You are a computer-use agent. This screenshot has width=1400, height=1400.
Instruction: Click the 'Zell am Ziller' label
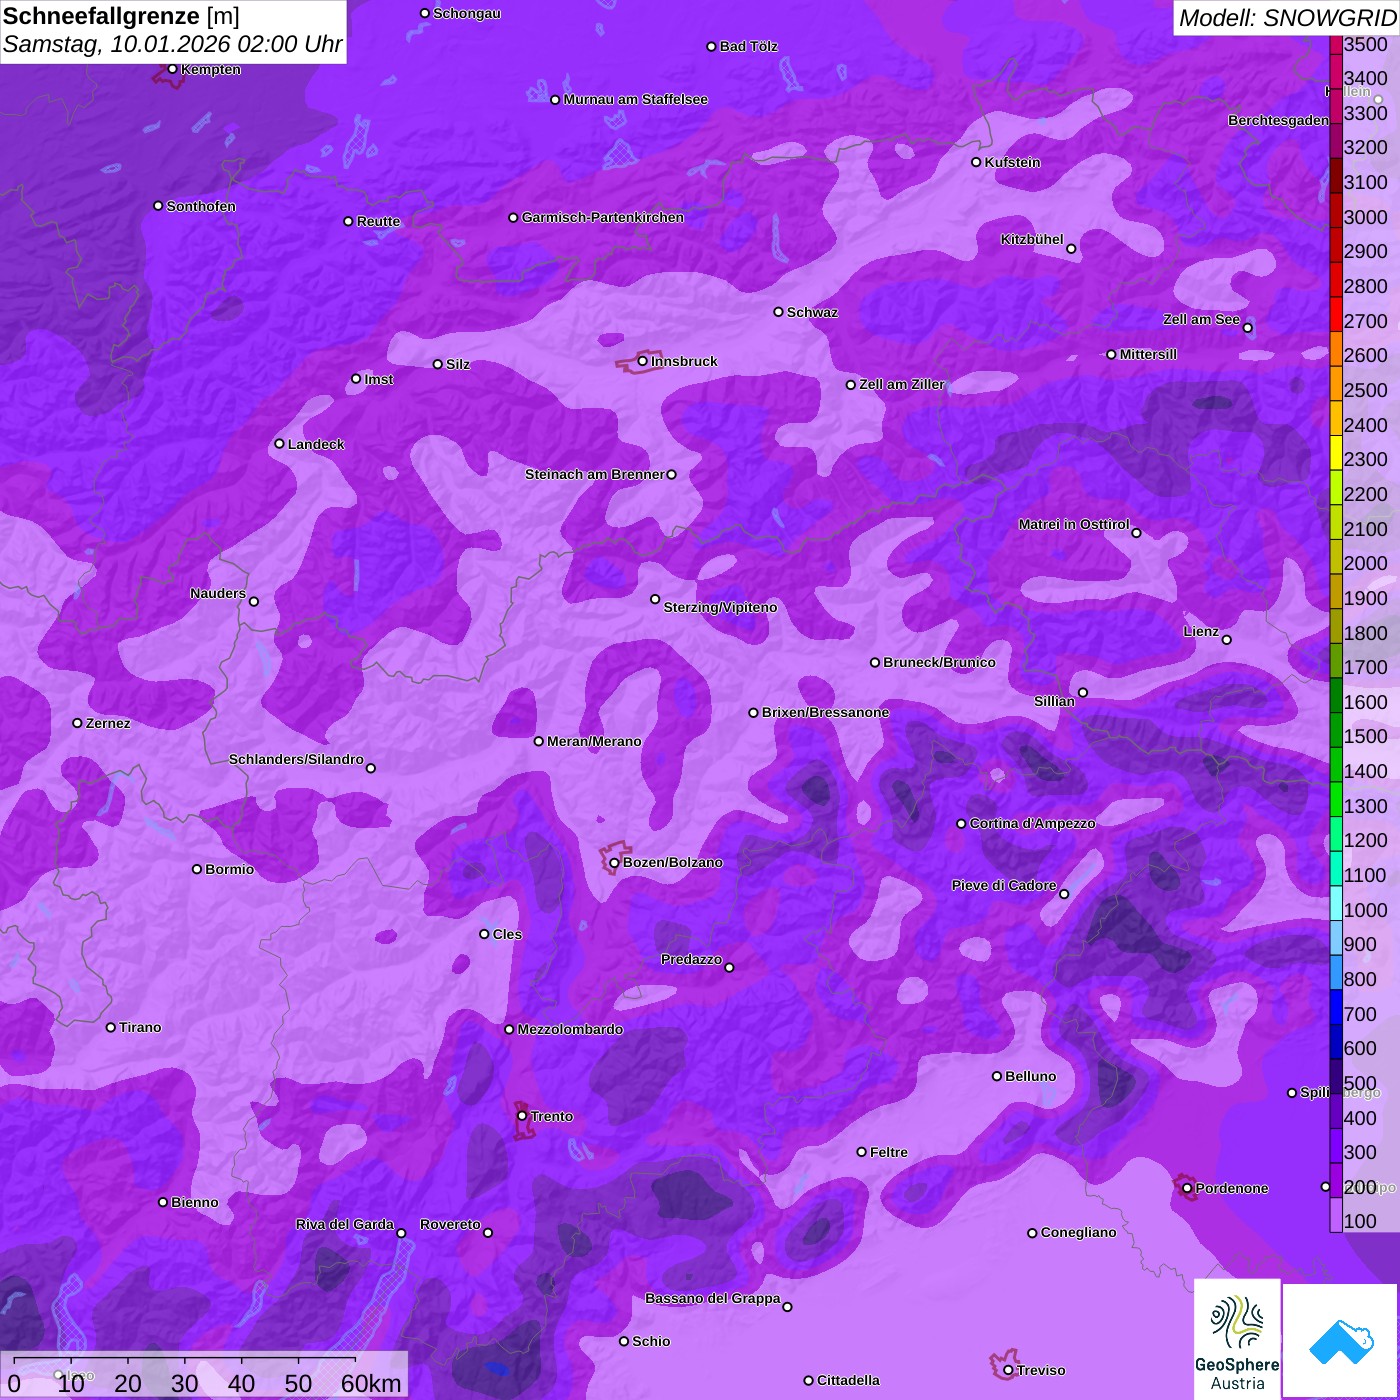pyautogui.click(x=902, y=384)
